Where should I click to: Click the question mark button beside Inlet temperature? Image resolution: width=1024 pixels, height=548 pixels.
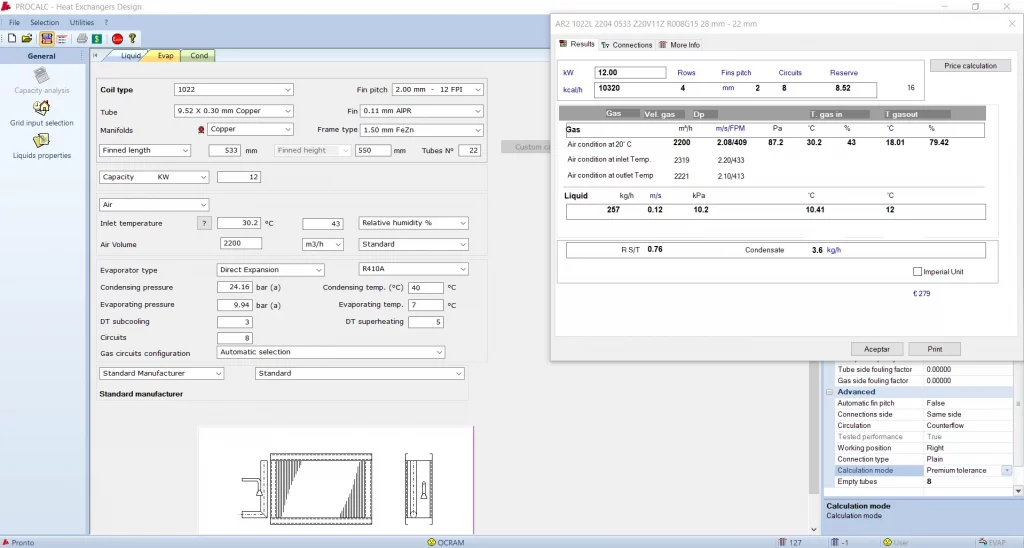coord(204,223)
